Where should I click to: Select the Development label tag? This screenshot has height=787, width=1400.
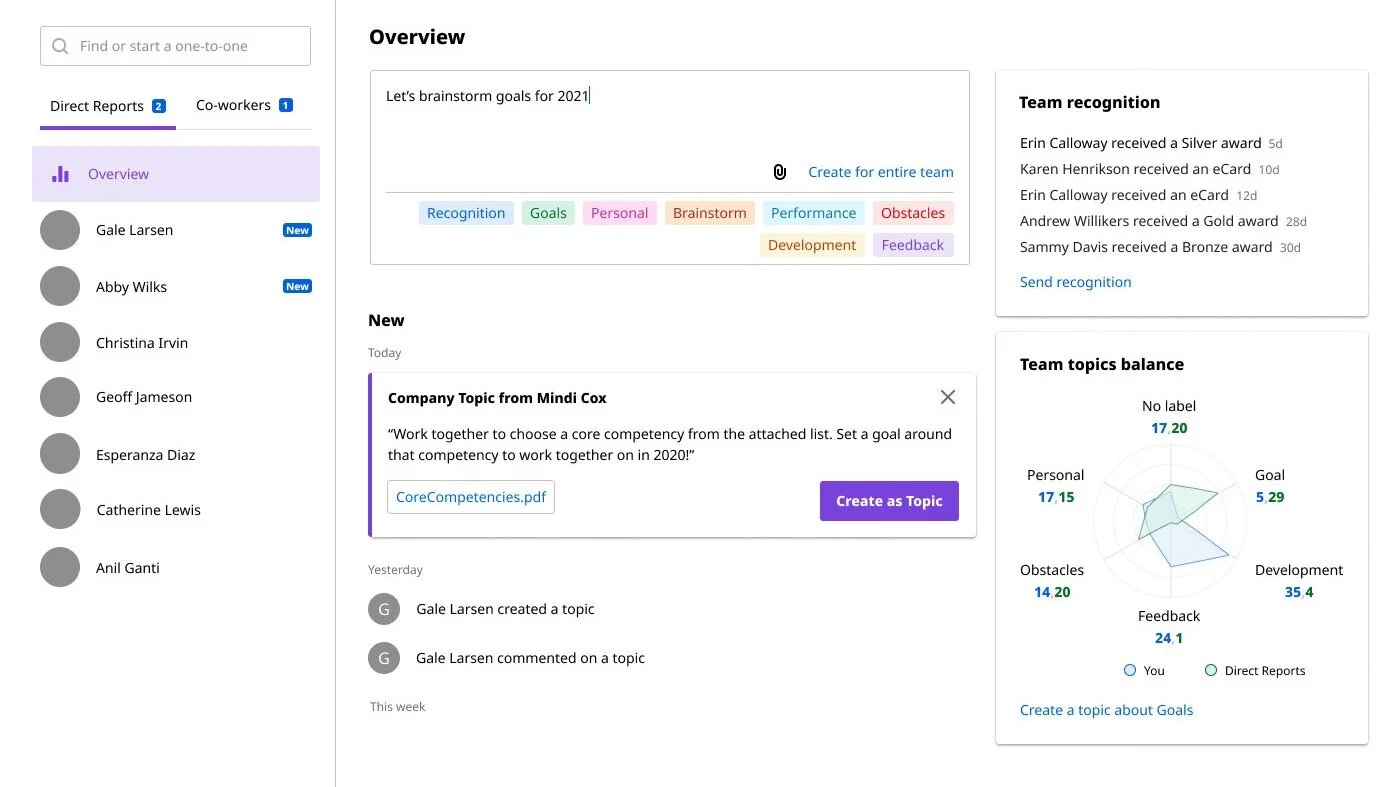coord(812,245)
